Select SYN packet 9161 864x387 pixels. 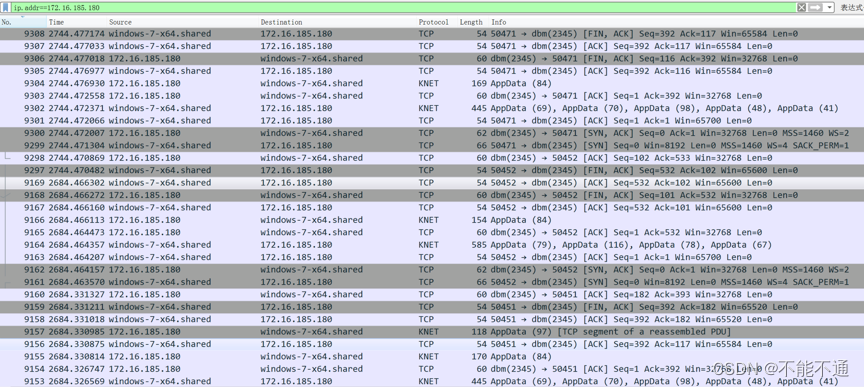(432, 282)
